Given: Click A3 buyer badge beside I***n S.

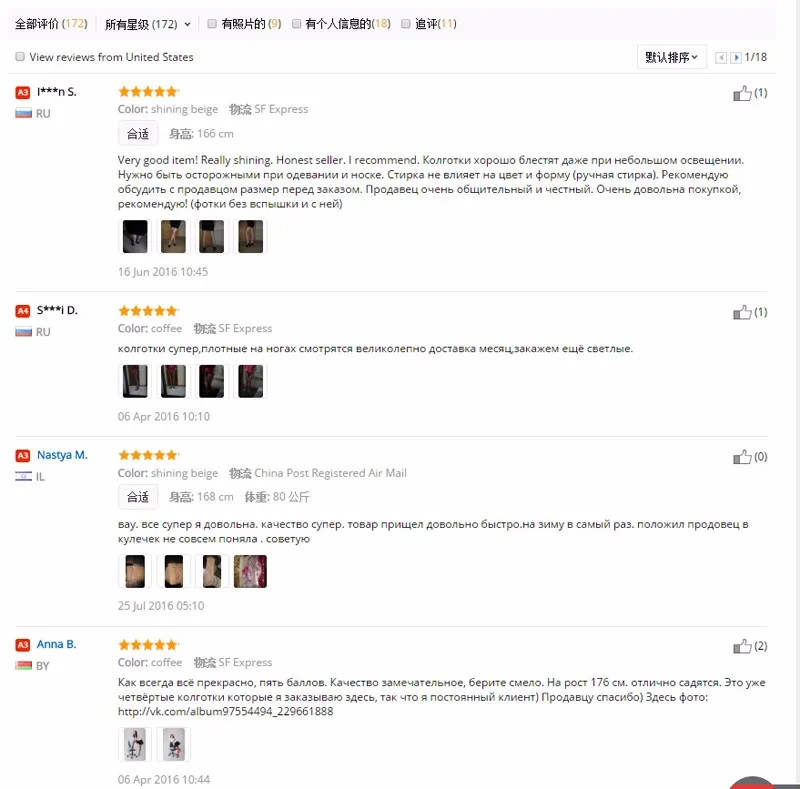Looking at the screenshot, I should pyautogui.click(x=22, y=92).
